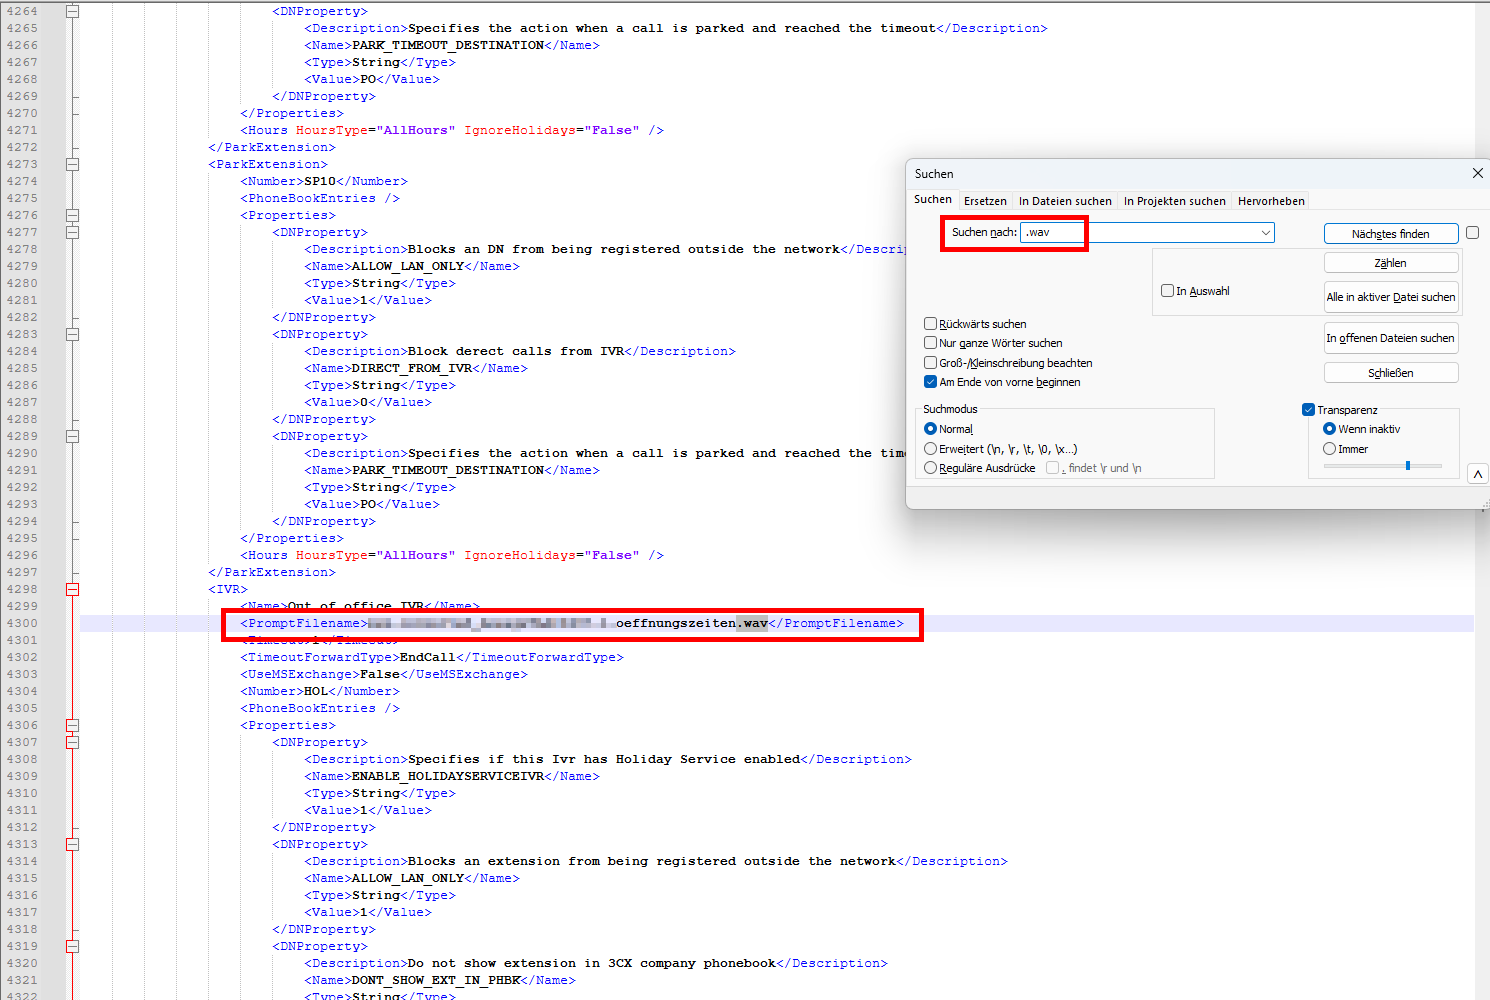Image resolution: width=1490 pixels, height=1000 pixels.
Task: Collapse the fold marker at line 4264
Action: pos(72,11)
